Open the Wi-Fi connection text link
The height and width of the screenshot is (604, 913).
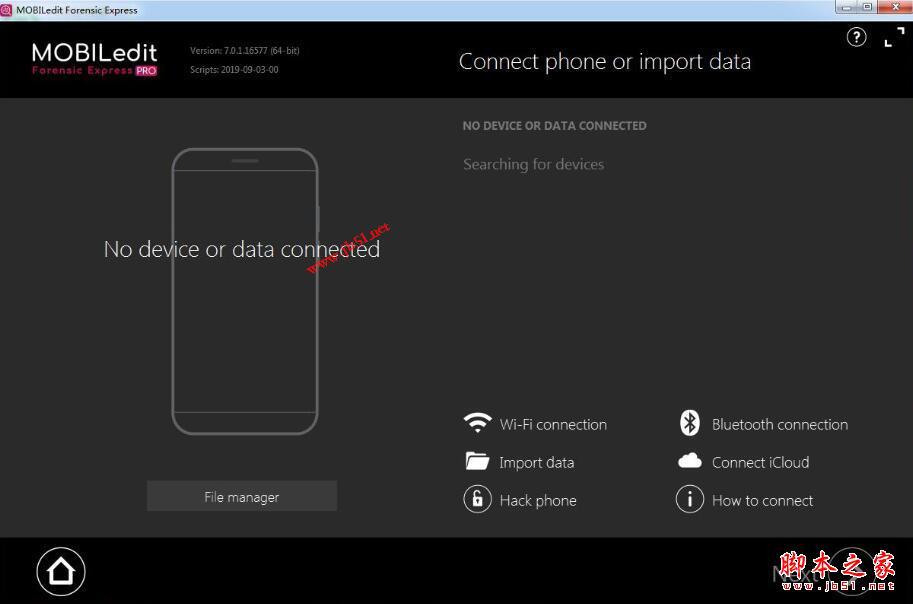tap(553, 425)
